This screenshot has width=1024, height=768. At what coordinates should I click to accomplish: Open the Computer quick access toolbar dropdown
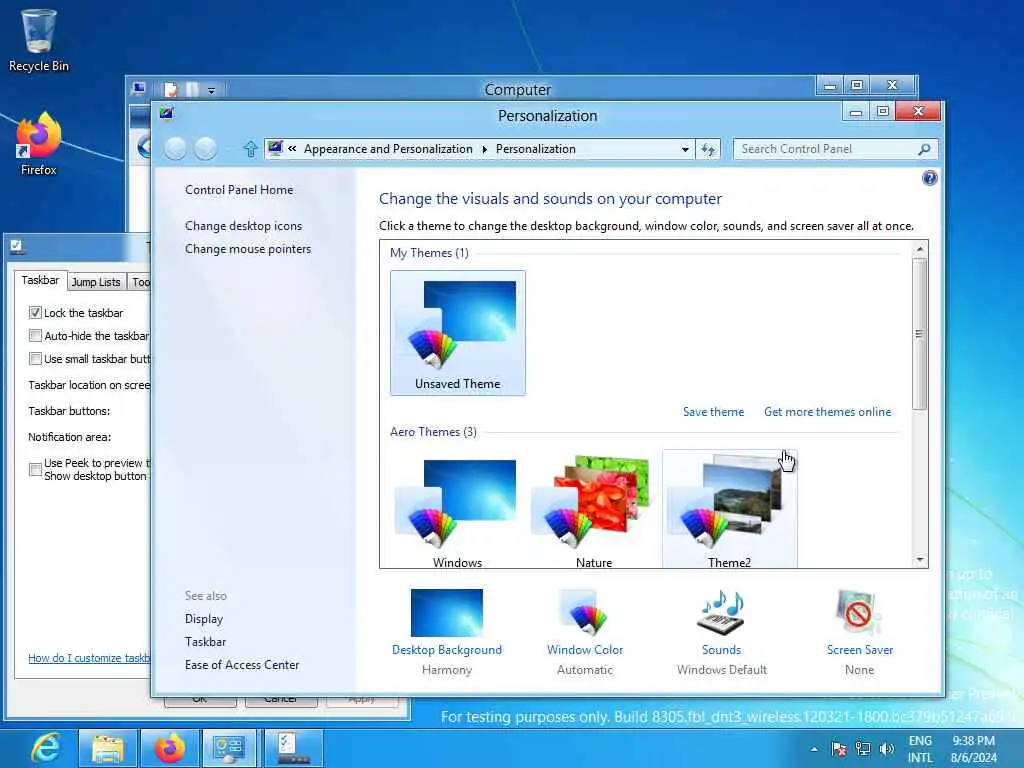coord(212,90)
